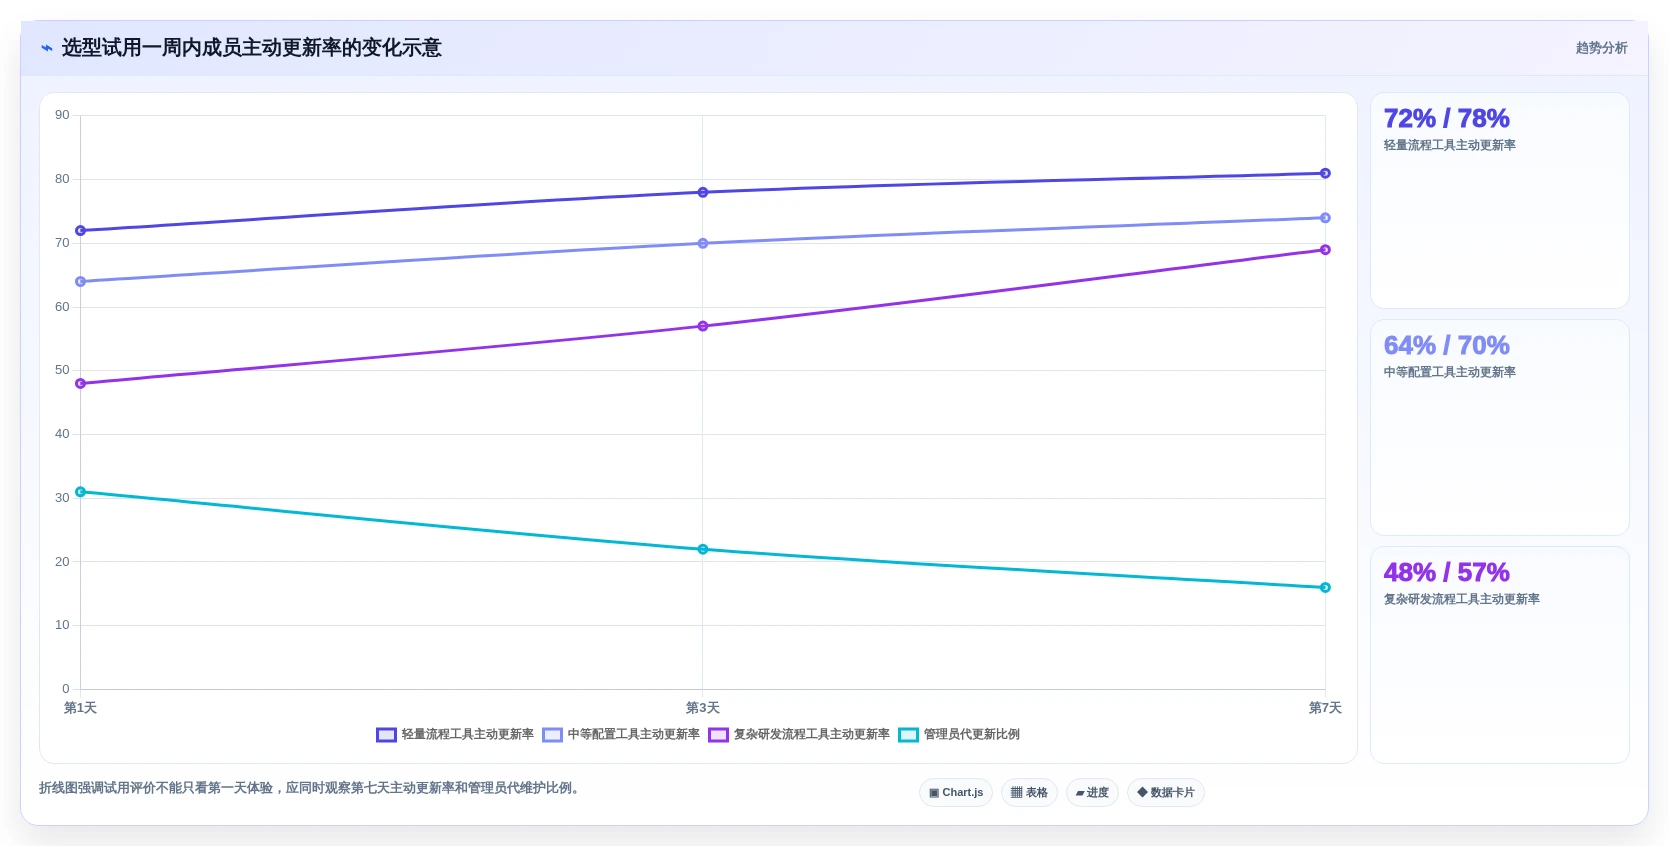The width and height of the screenshot is (1669, 846).
Task: Click the Chart.js tag chip
Action: 956,793
